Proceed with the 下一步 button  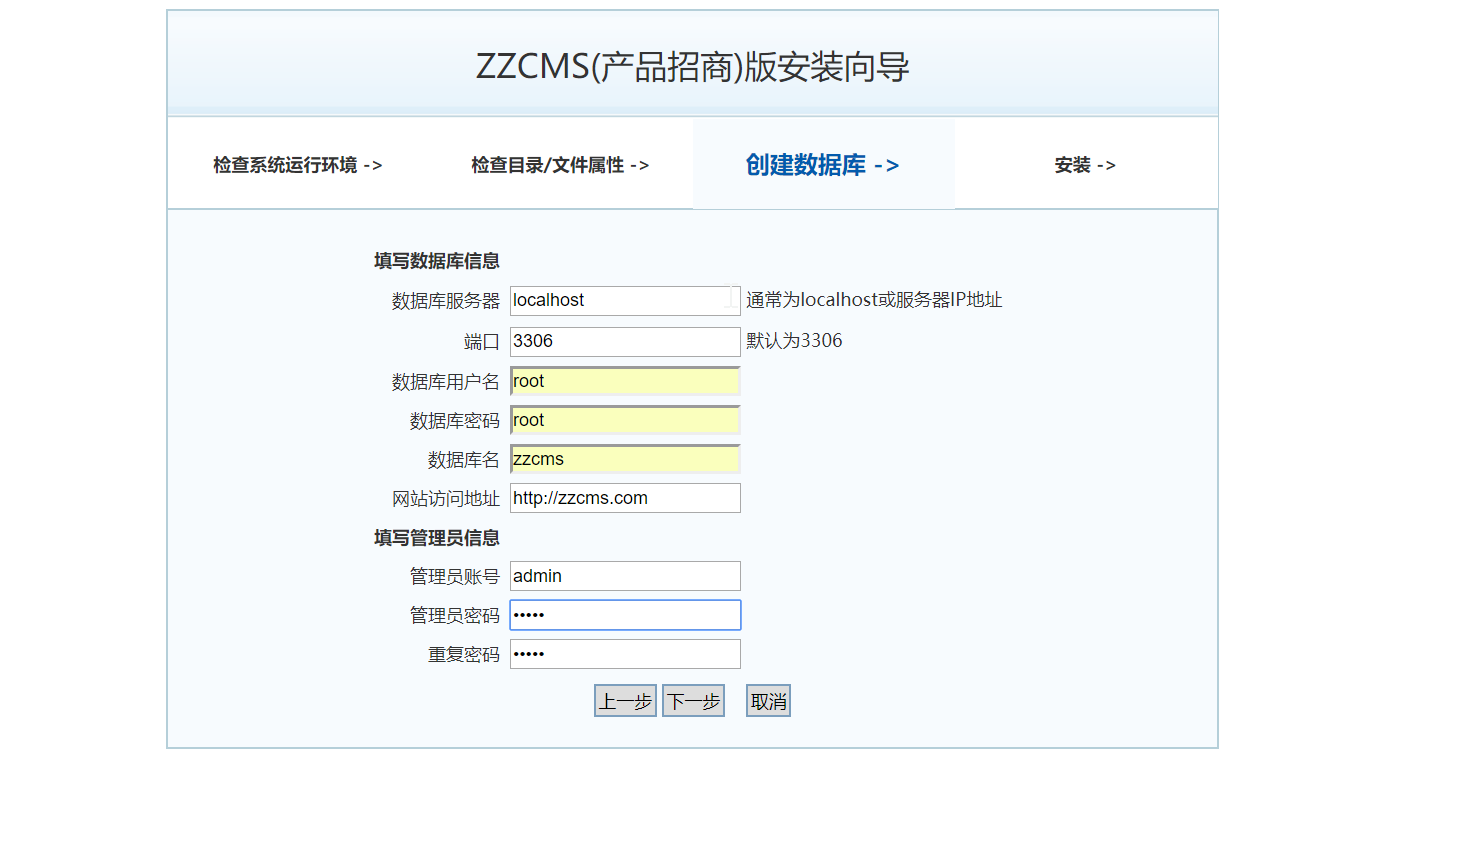(x=693, y=701)
